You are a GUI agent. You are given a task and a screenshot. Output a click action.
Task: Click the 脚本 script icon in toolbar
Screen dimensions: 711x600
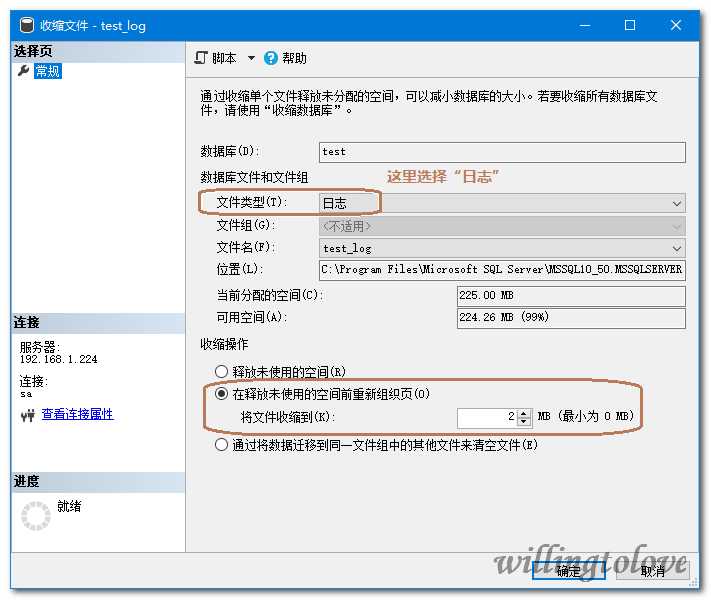click(201, 58)
